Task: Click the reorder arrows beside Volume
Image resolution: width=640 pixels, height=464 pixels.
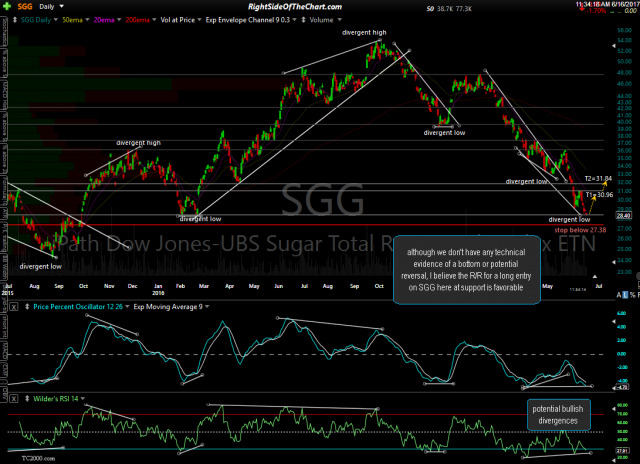Action: coord(303,20)
